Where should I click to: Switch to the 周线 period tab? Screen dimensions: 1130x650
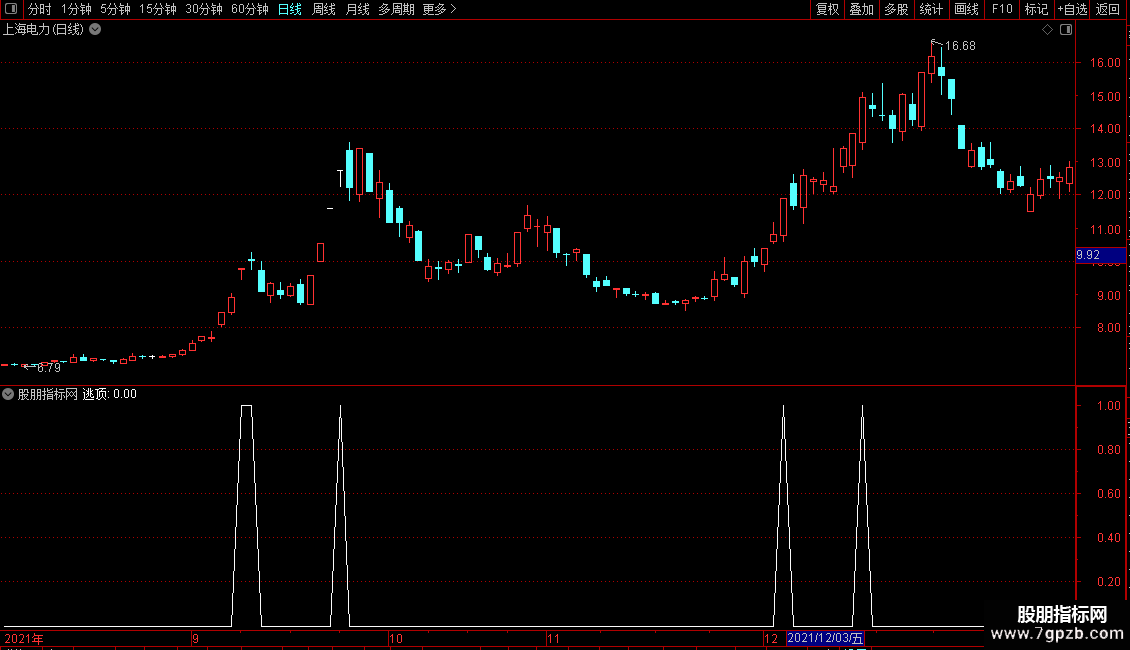324,9
